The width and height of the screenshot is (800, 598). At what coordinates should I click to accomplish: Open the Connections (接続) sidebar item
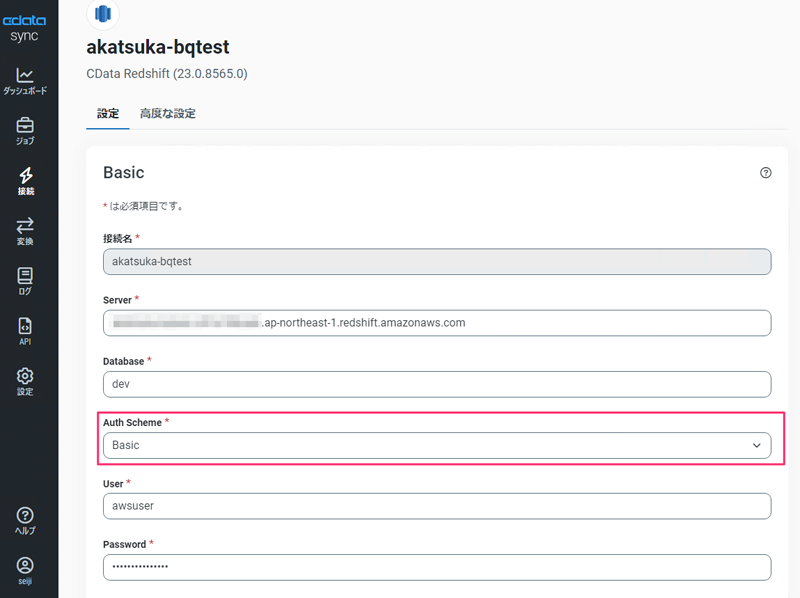[26, 181]
